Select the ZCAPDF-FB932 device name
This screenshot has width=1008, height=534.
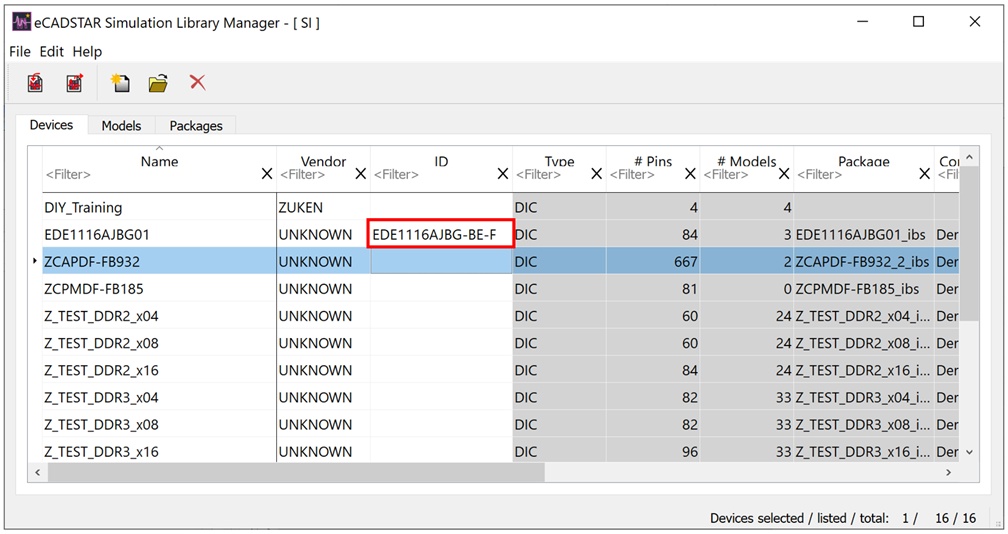tap(92, 262)
